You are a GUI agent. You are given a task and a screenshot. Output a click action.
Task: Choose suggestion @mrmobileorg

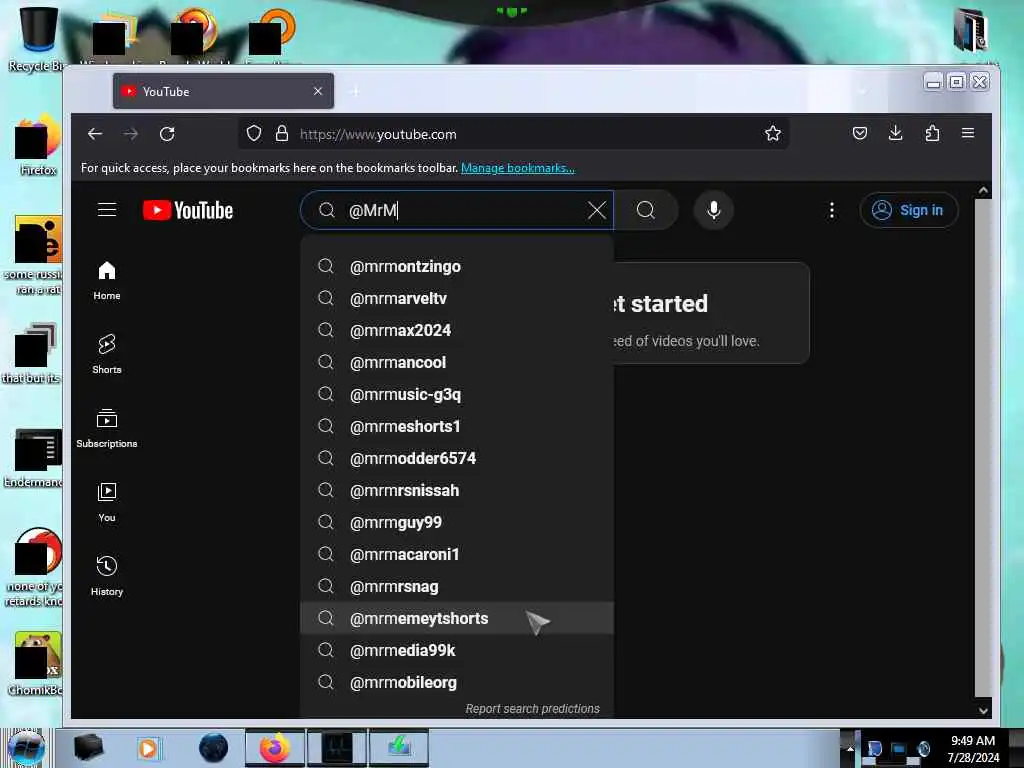[x=457, y=682]
